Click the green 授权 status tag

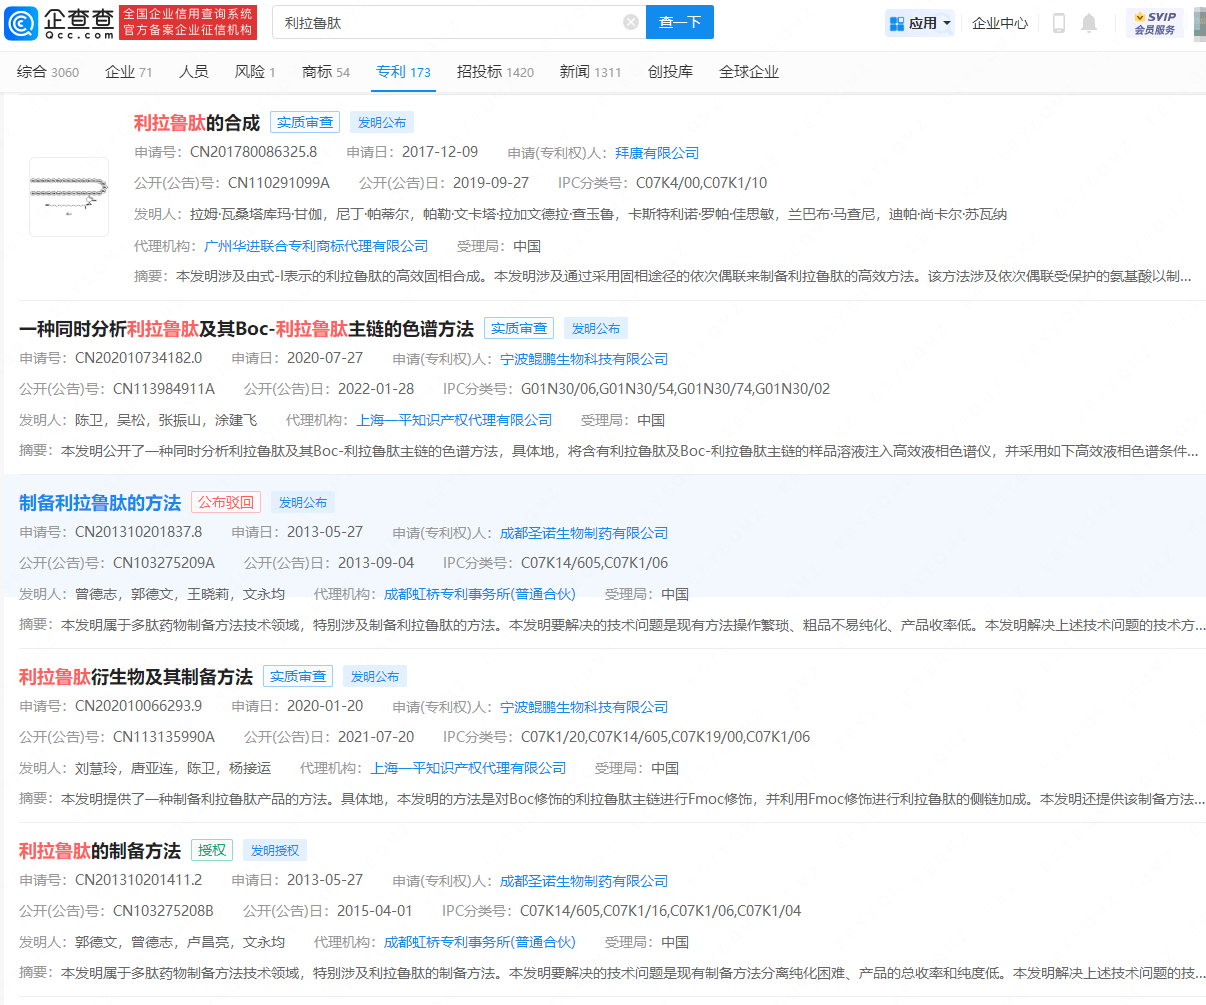click(x=212, y=851)
